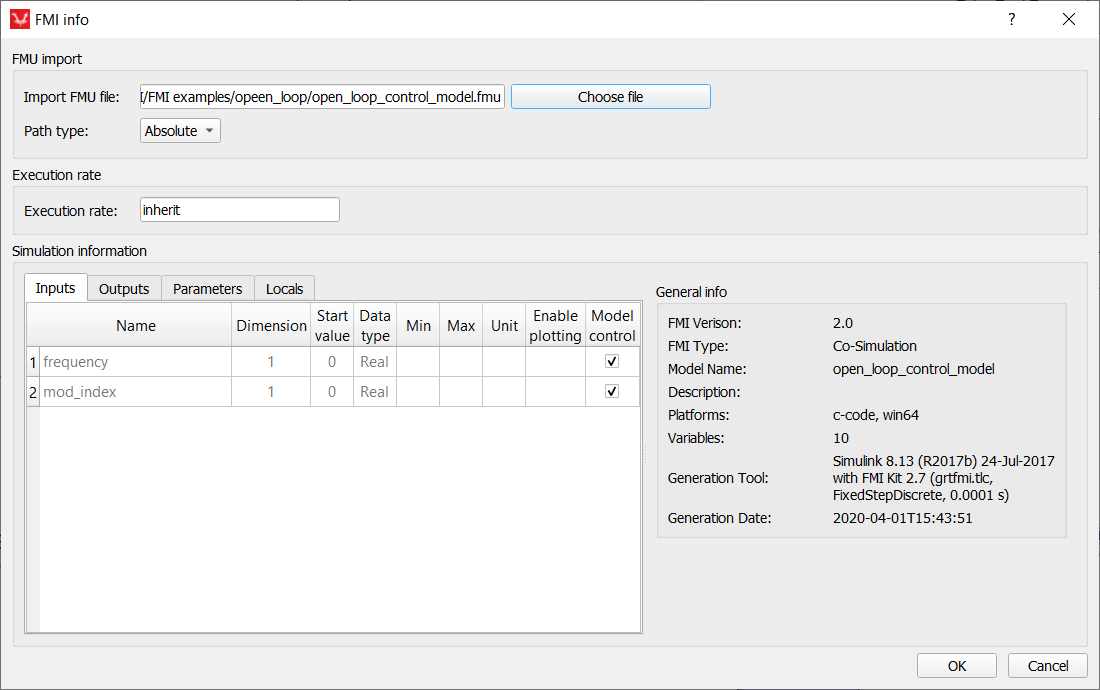Click the Import FMU file path field
The height and width of the screenshot is (690, 1100).
(x=322, y=97)
